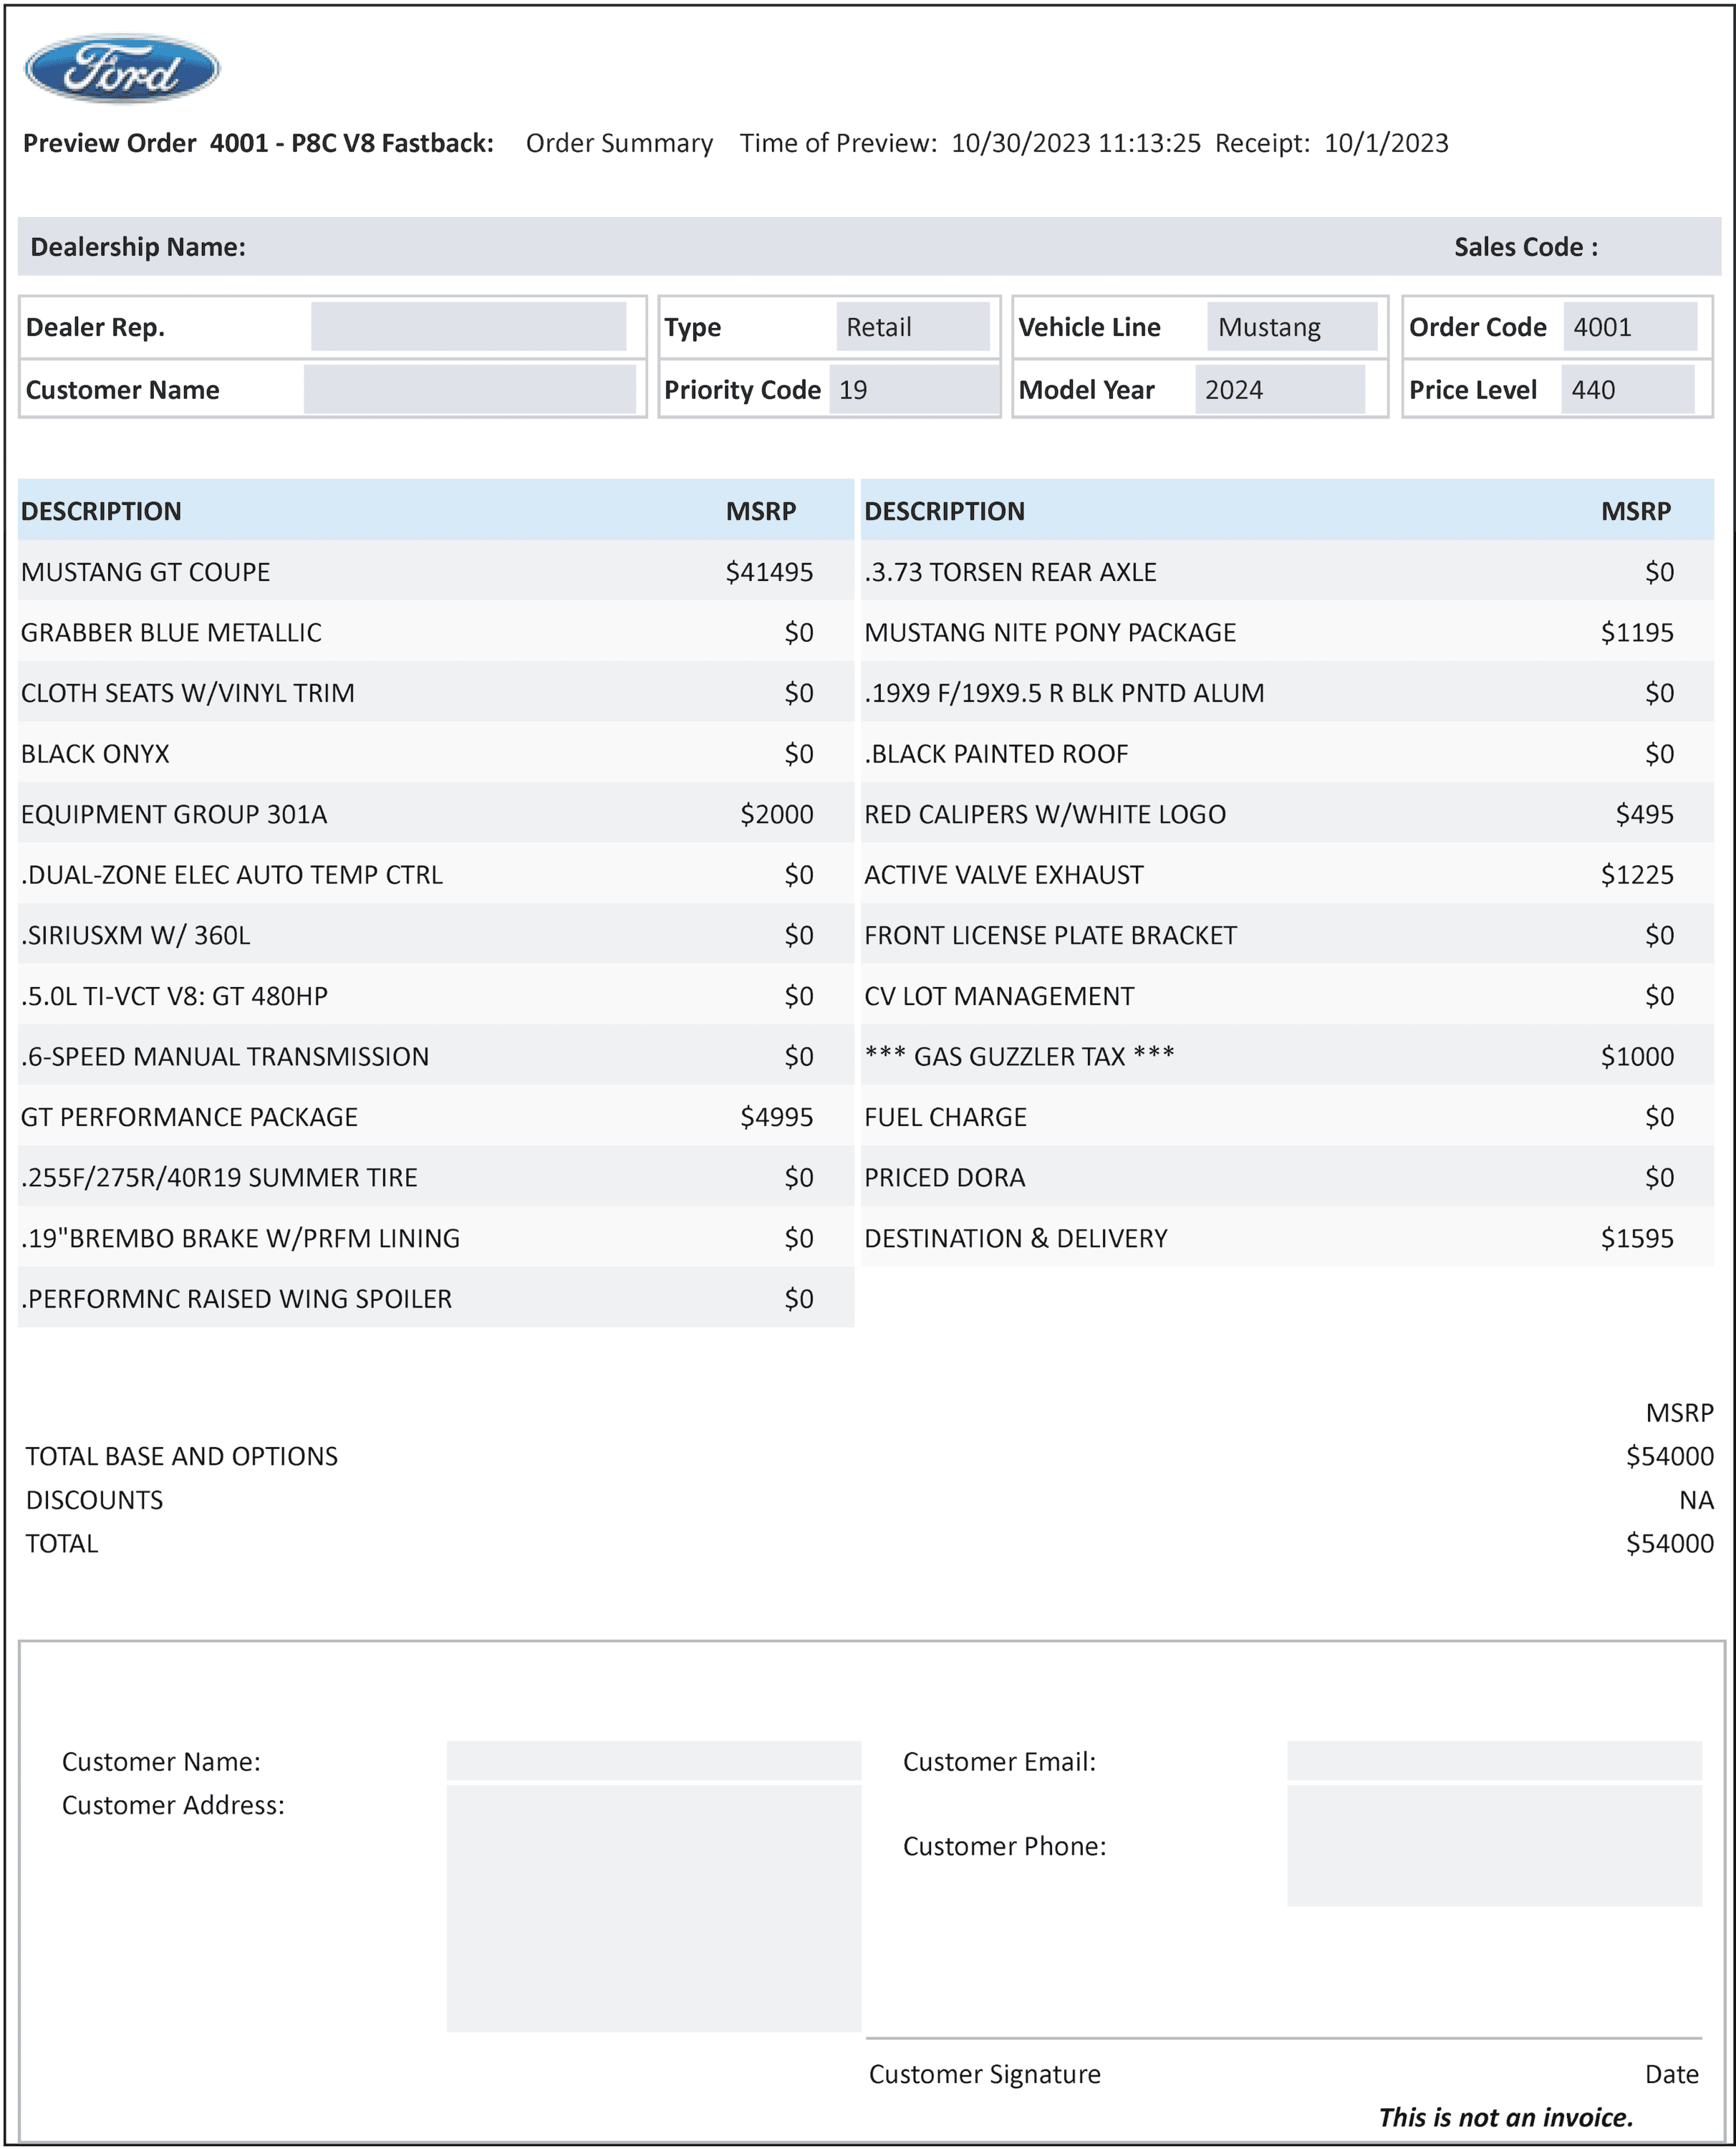
Task: Click the Receipt date 10/1/2023
Action: [x=1386, y=143]
